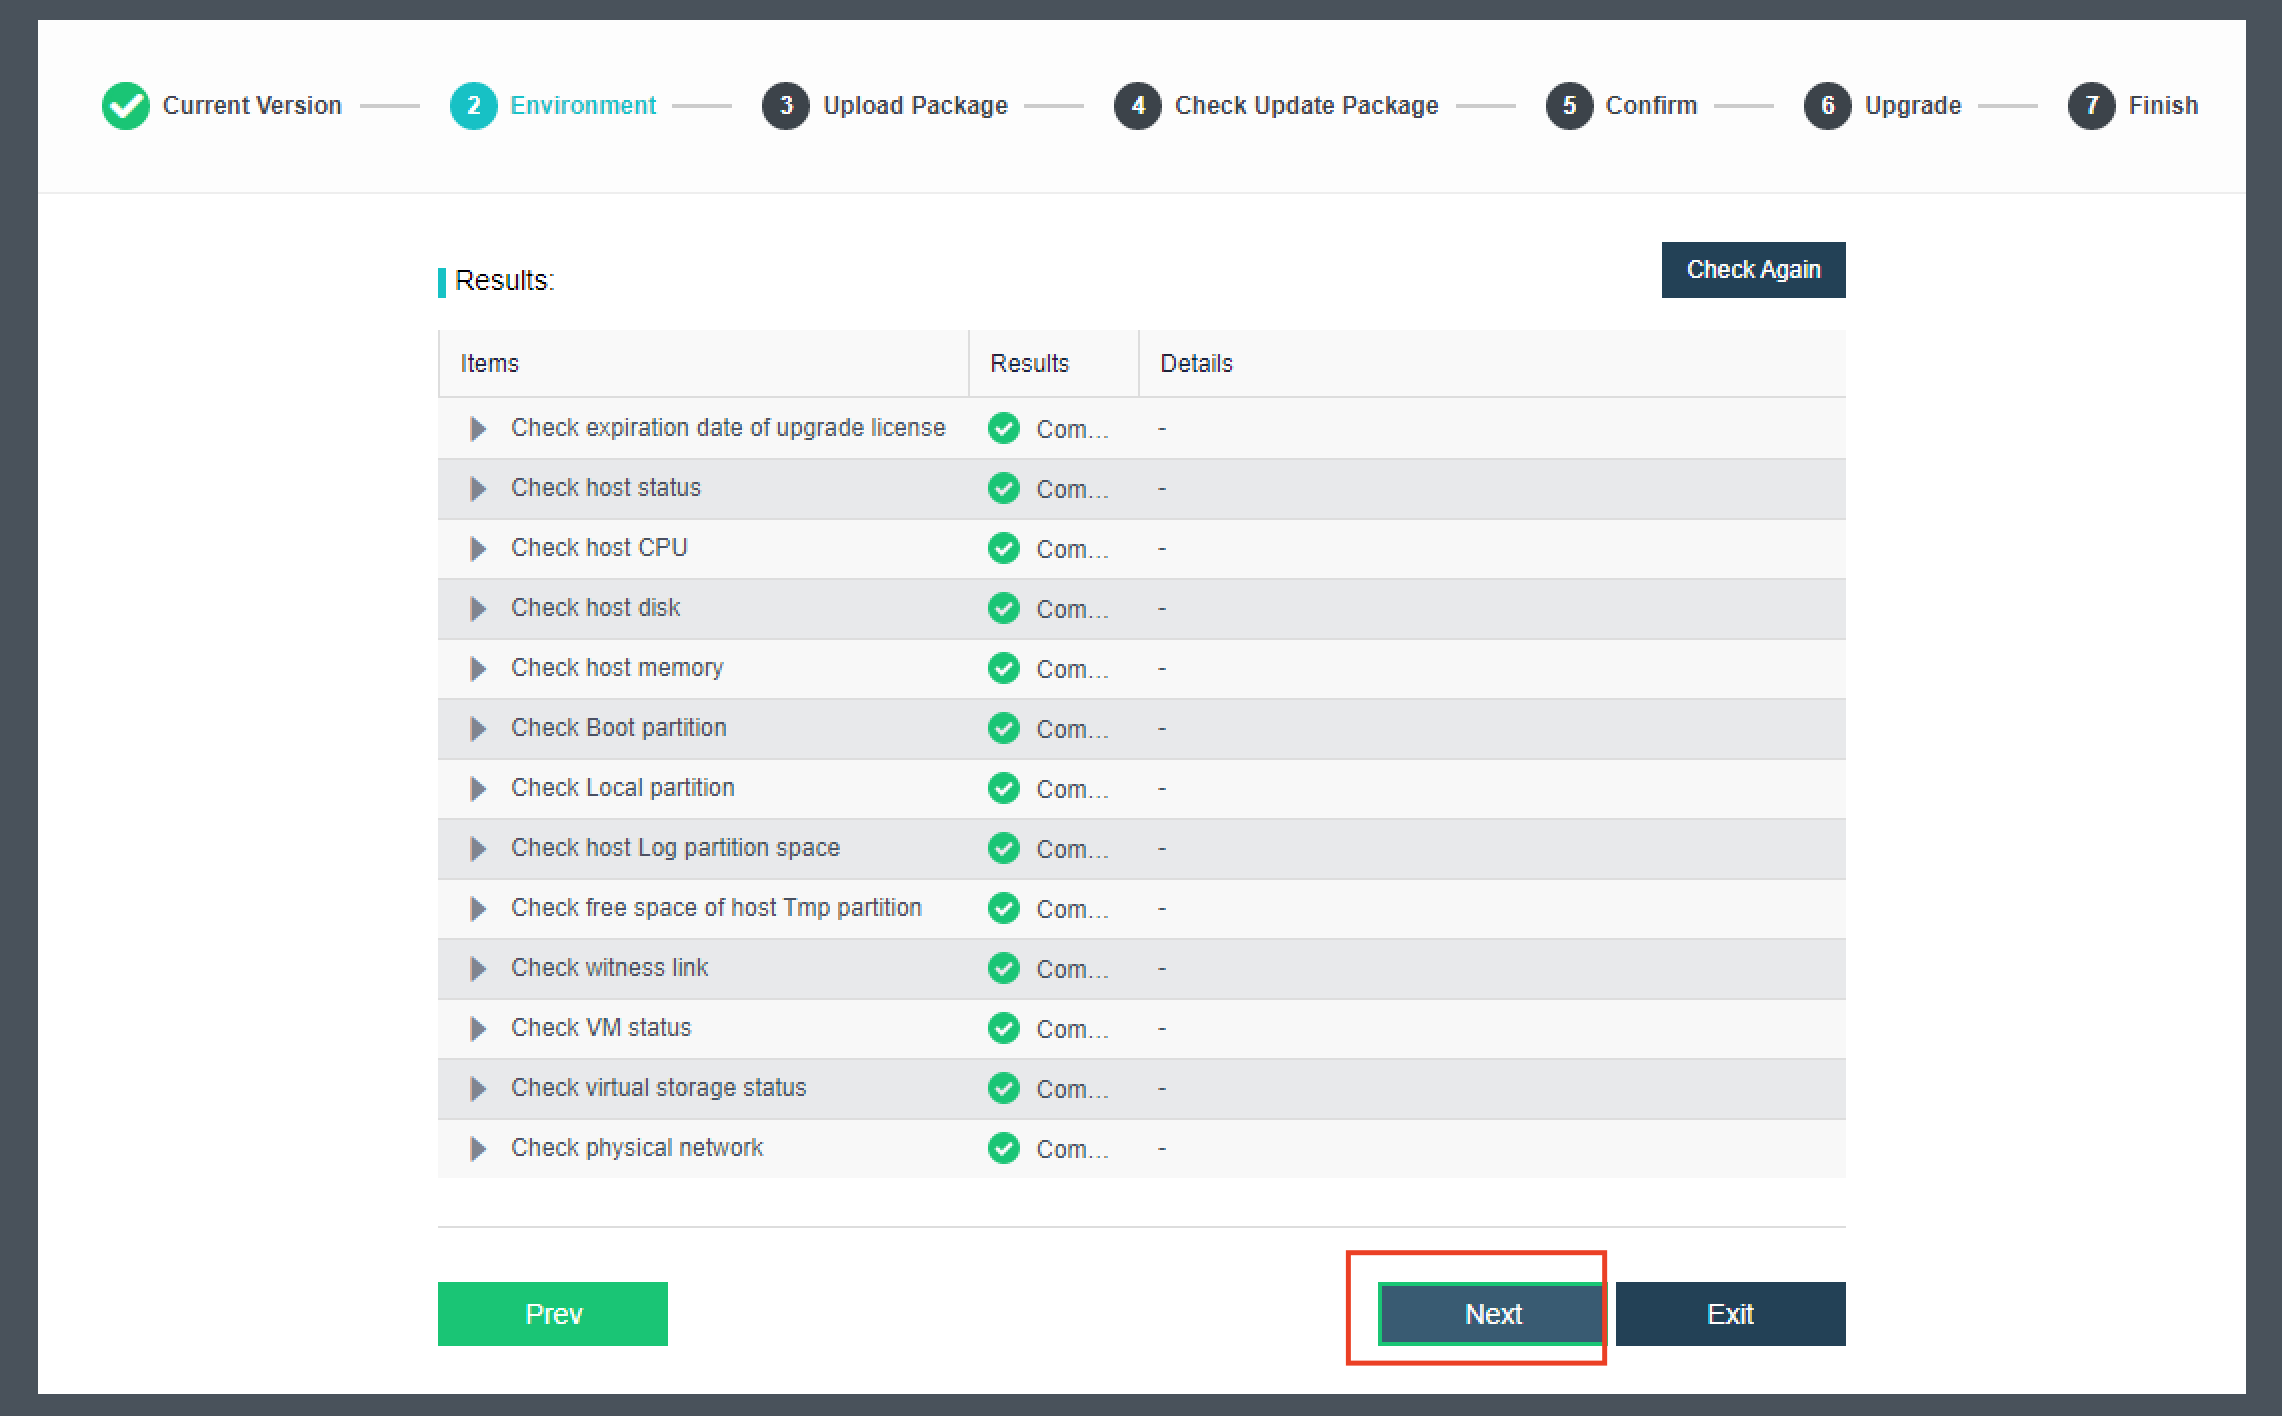This screenshot has width=2282, height=1416.
Task: Click step 7 Finish circle icon
Action: pos(2092,106)
